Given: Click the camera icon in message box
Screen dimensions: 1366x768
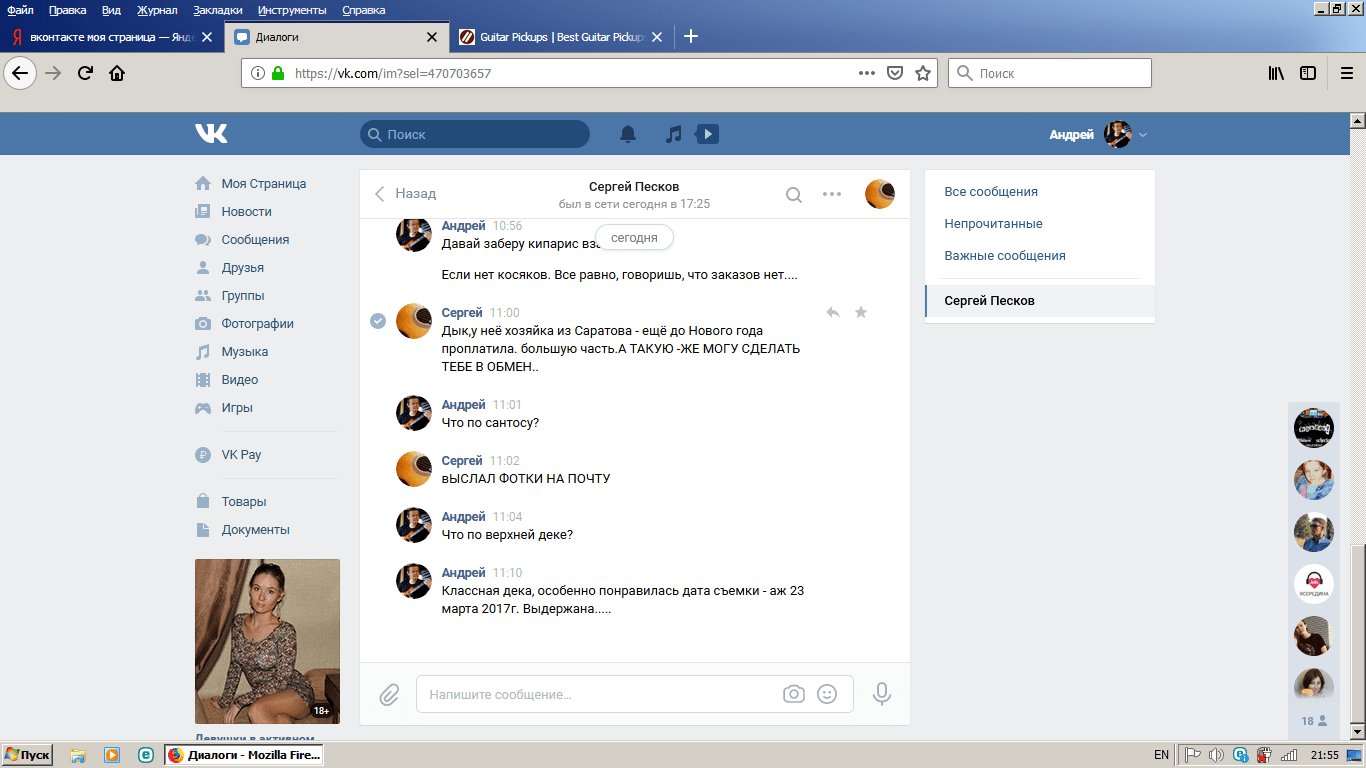Looking at the screenshot, I should (793, 694).
